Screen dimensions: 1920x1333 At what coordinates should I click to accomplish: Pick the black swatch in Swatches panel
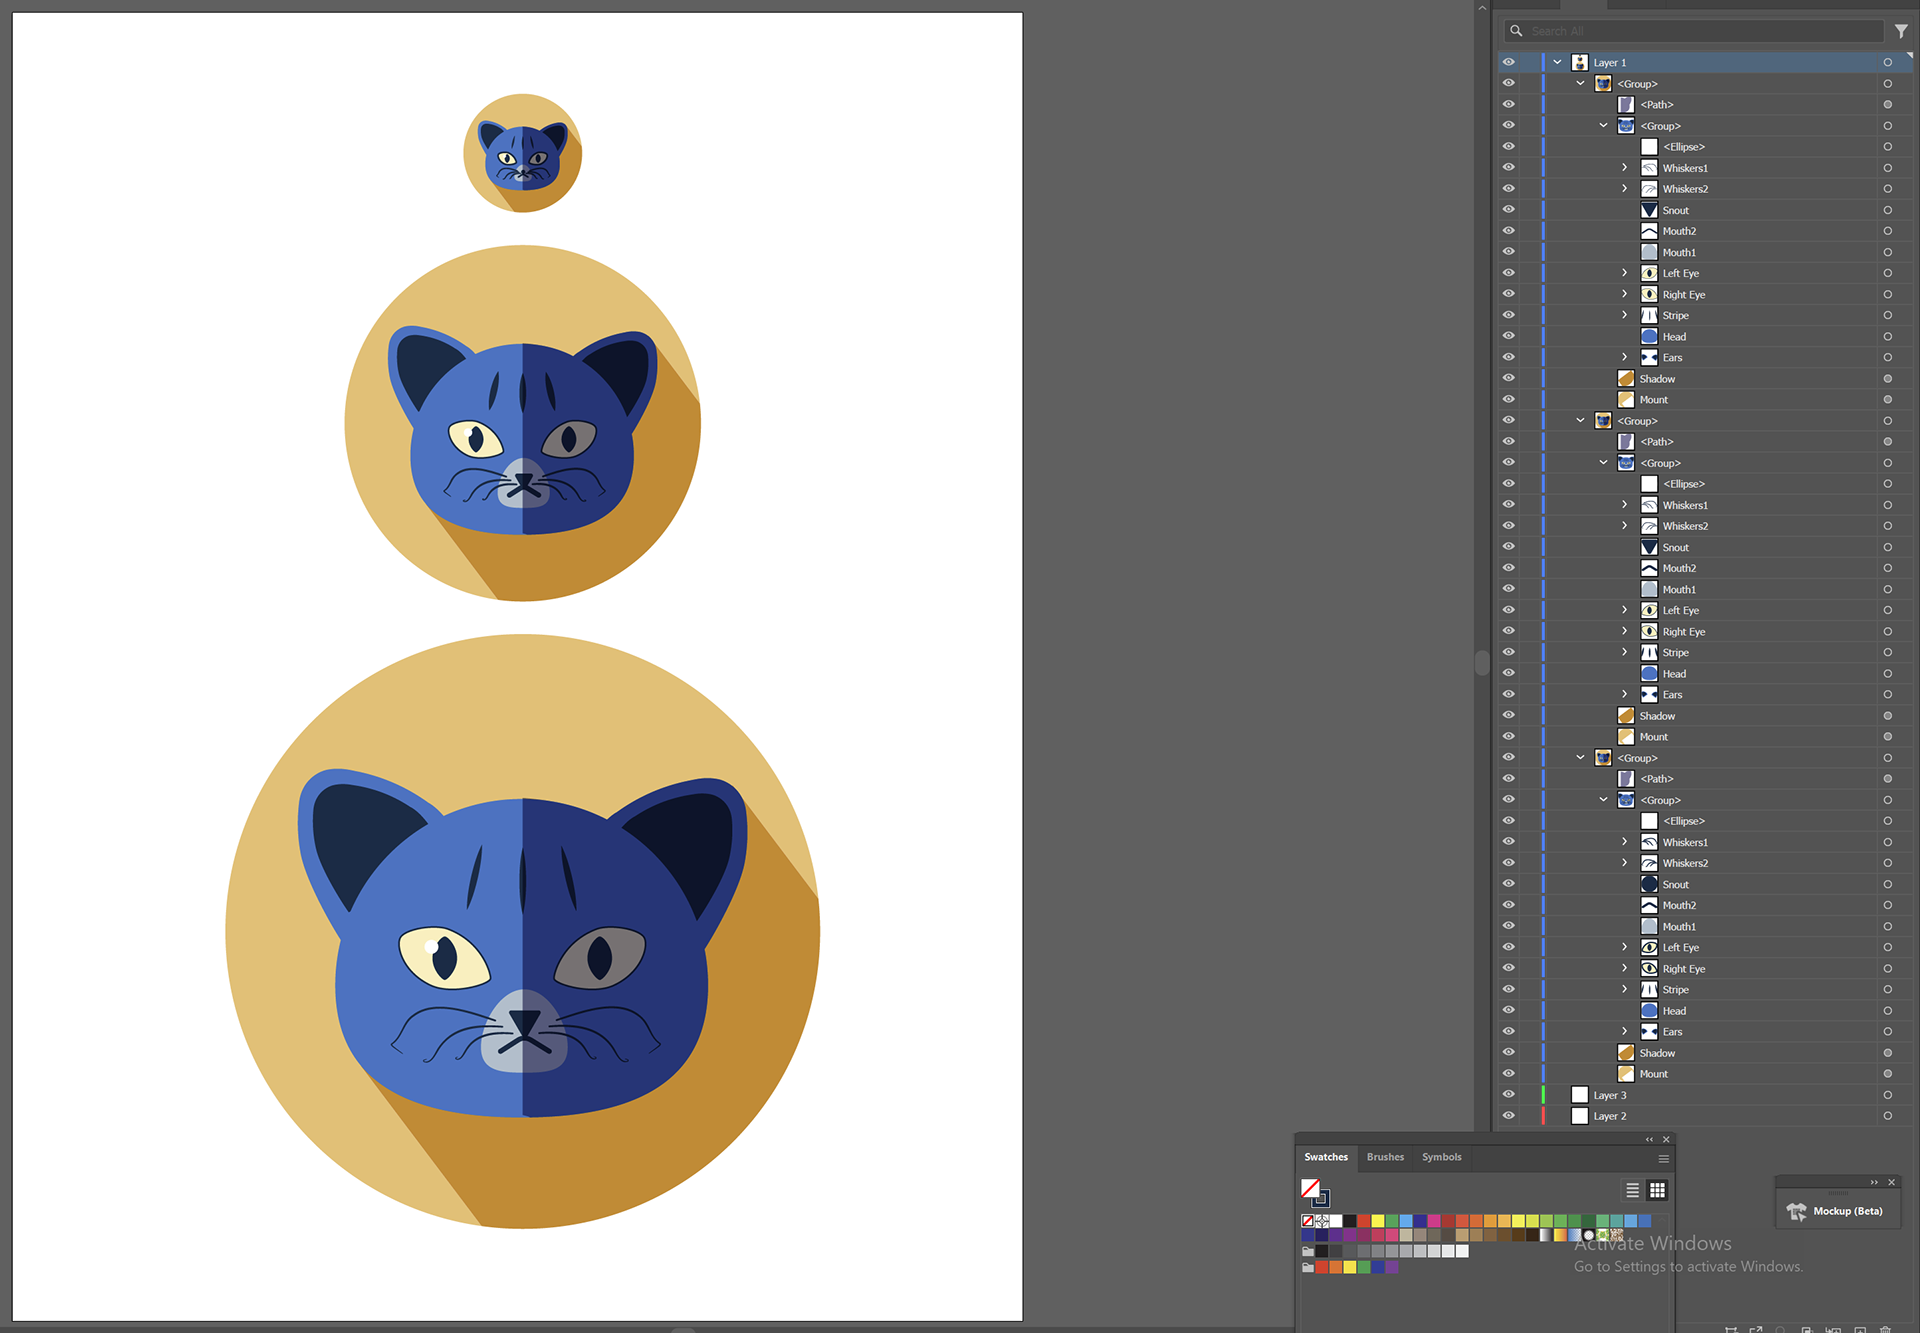coord(1349,1221)
